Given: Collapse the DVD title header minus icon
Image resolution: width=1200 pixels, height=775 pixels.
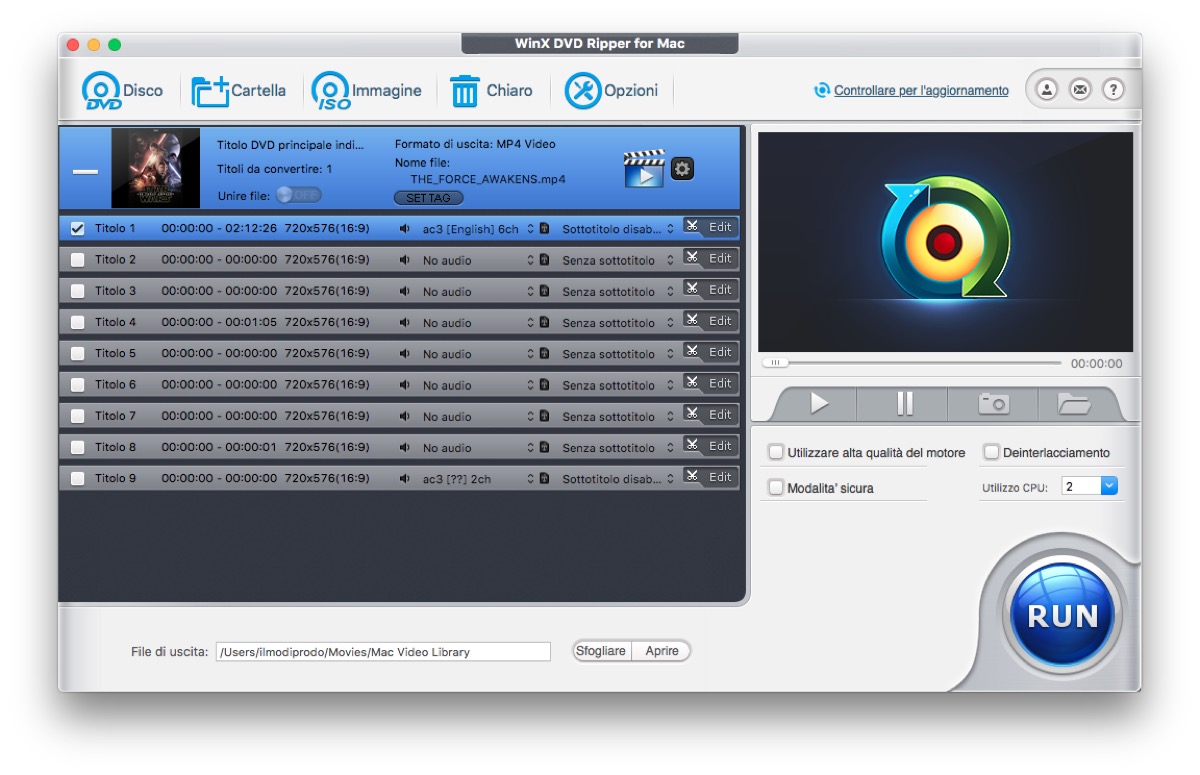Looking at the screenshot, I should pos(86,171).
